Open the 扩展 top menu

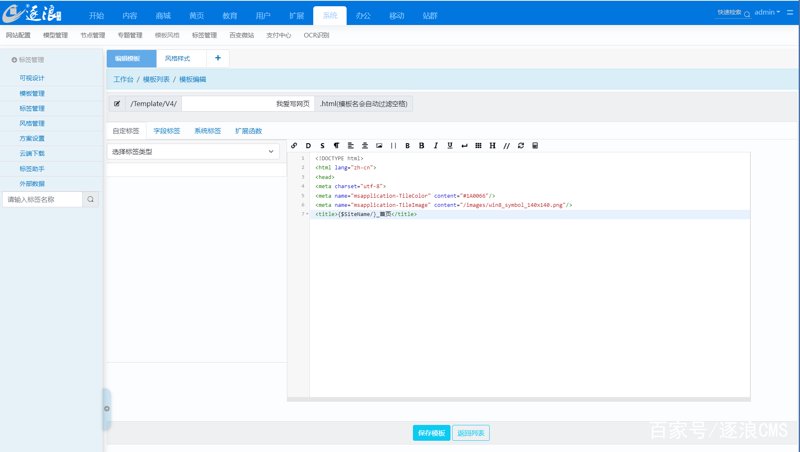[x=296, y=15]
